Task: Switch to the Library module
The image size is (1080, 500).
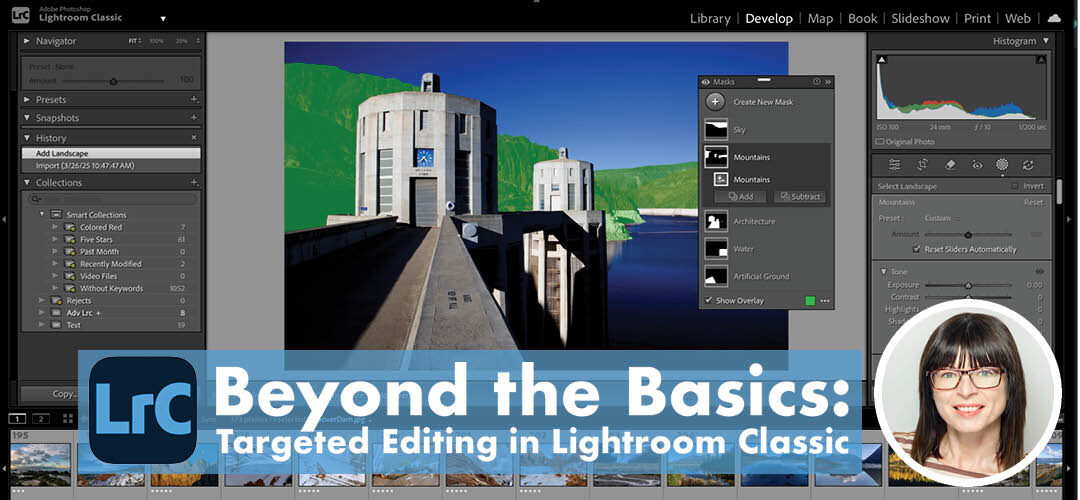Action: click(x=710, y=19)
